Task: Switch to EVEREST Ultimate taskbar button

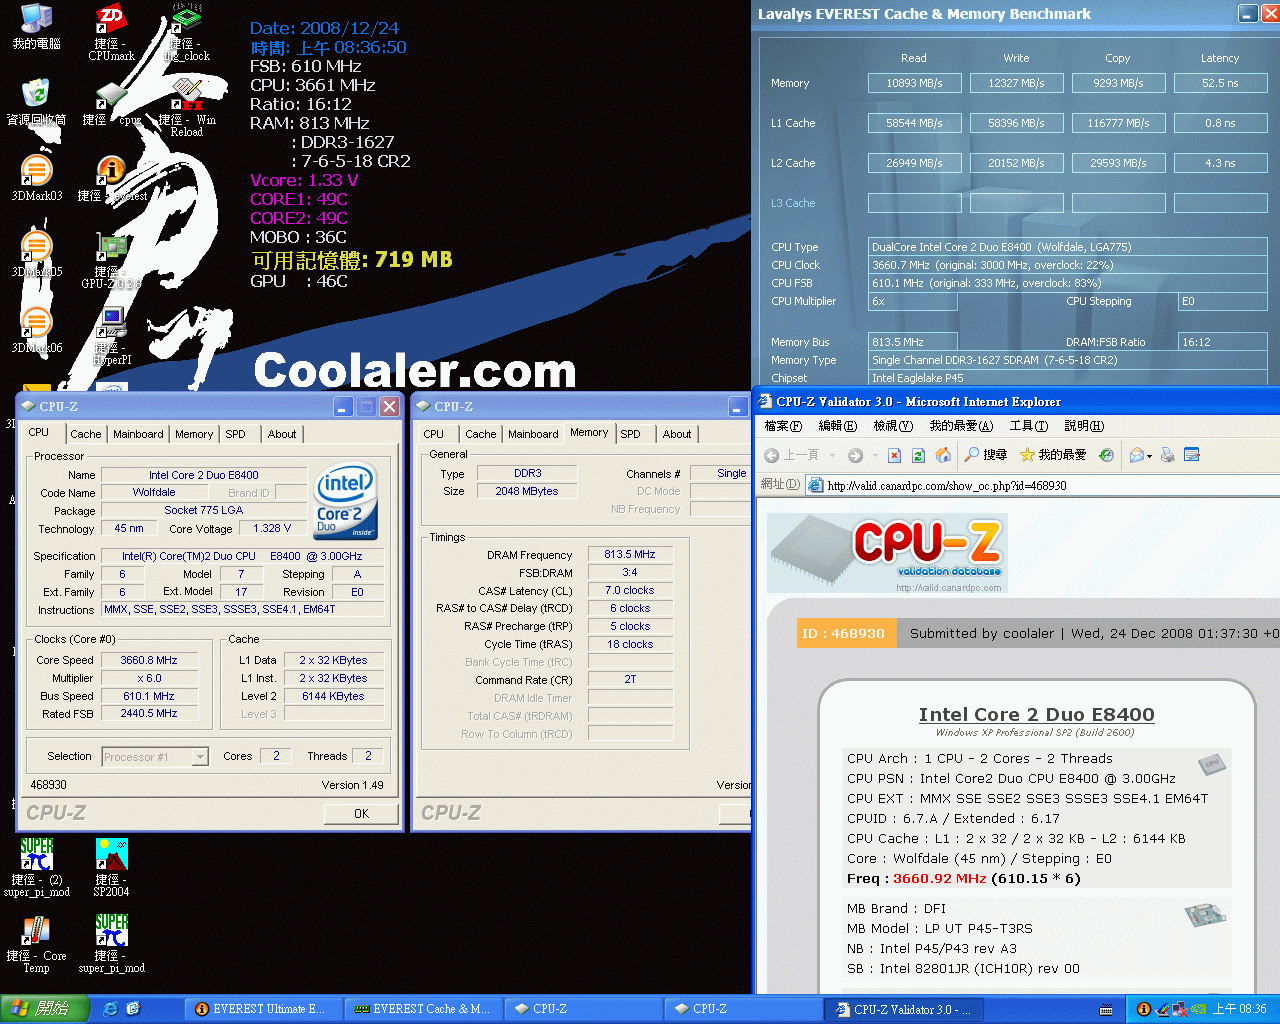Action: point(263,1009)
